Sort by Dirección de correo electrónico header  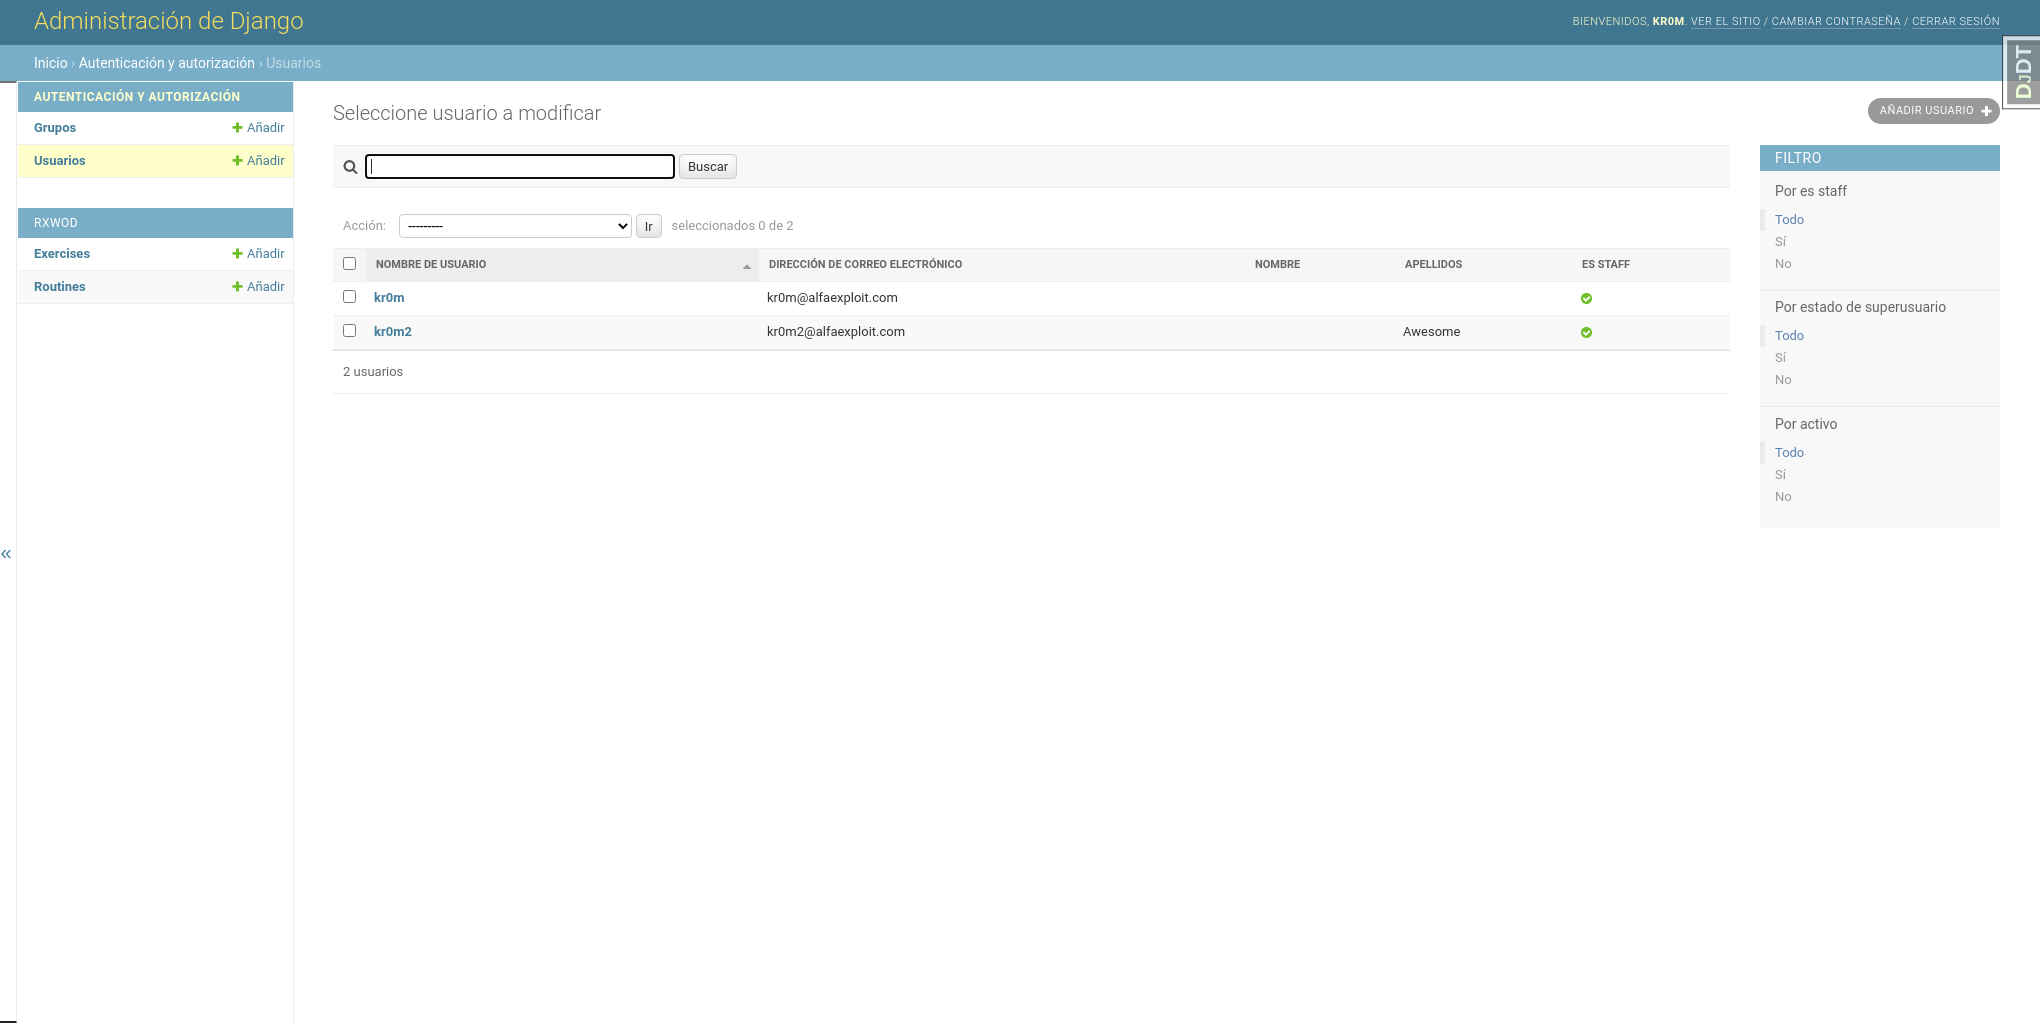click(x=865, y=265)
